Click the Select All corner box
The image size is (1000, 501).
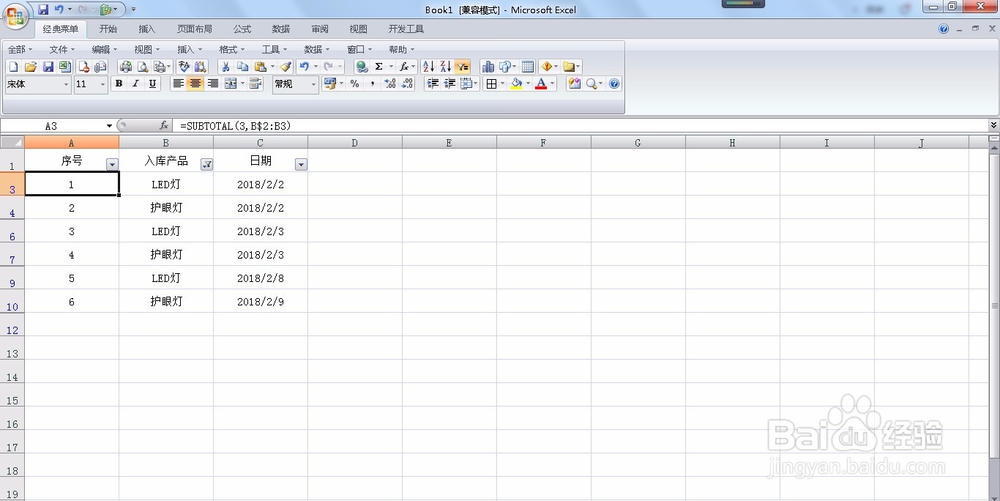(12, 143)
